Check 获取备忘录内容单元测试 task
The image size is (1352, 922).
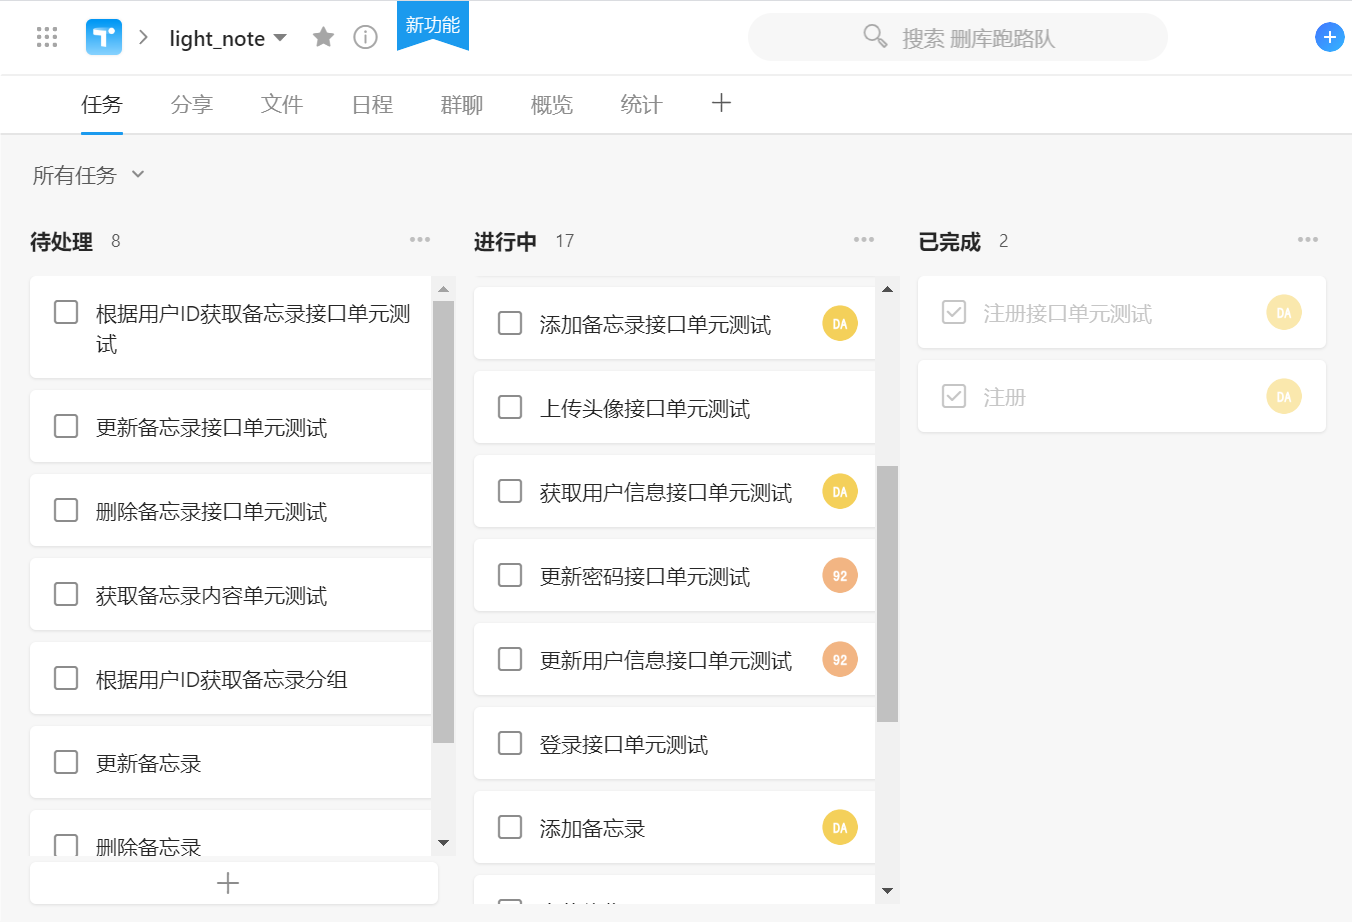pyautogui.click(x=66, y=594)
